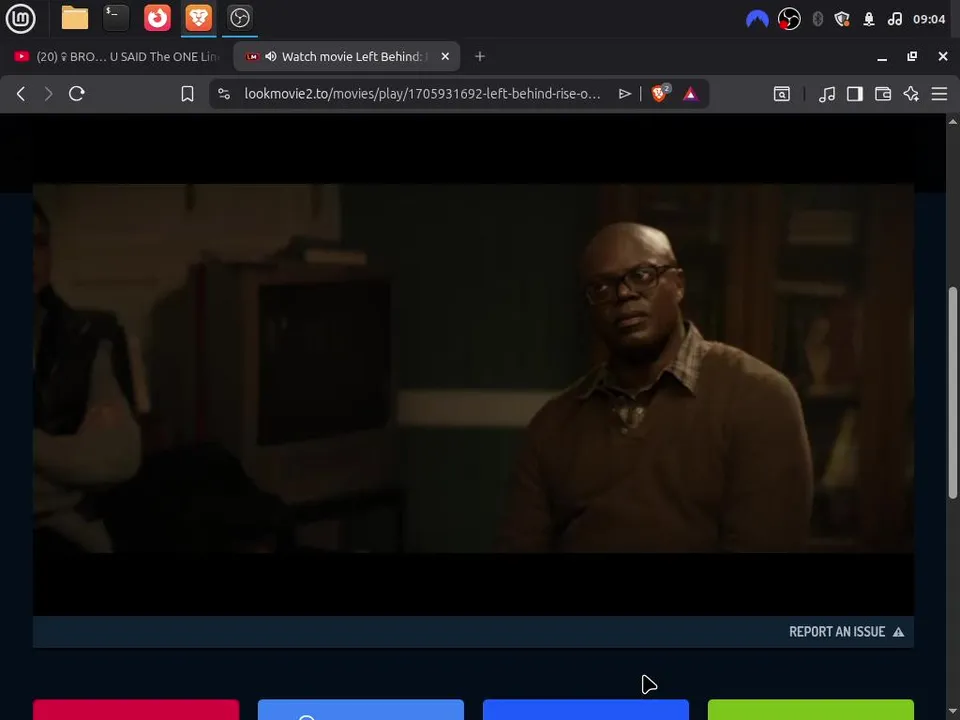
Task: Open the Brave hamburger main menu
Action: pyautogui.click(x=939, y=94)
